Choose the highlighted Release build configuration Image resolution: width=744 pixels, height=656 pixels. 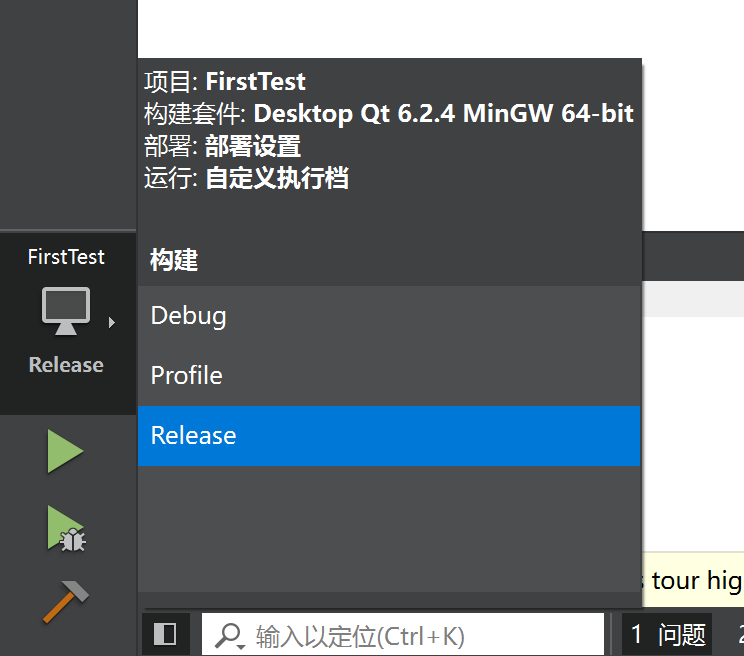pyautogui.click(x=389, y=435)
